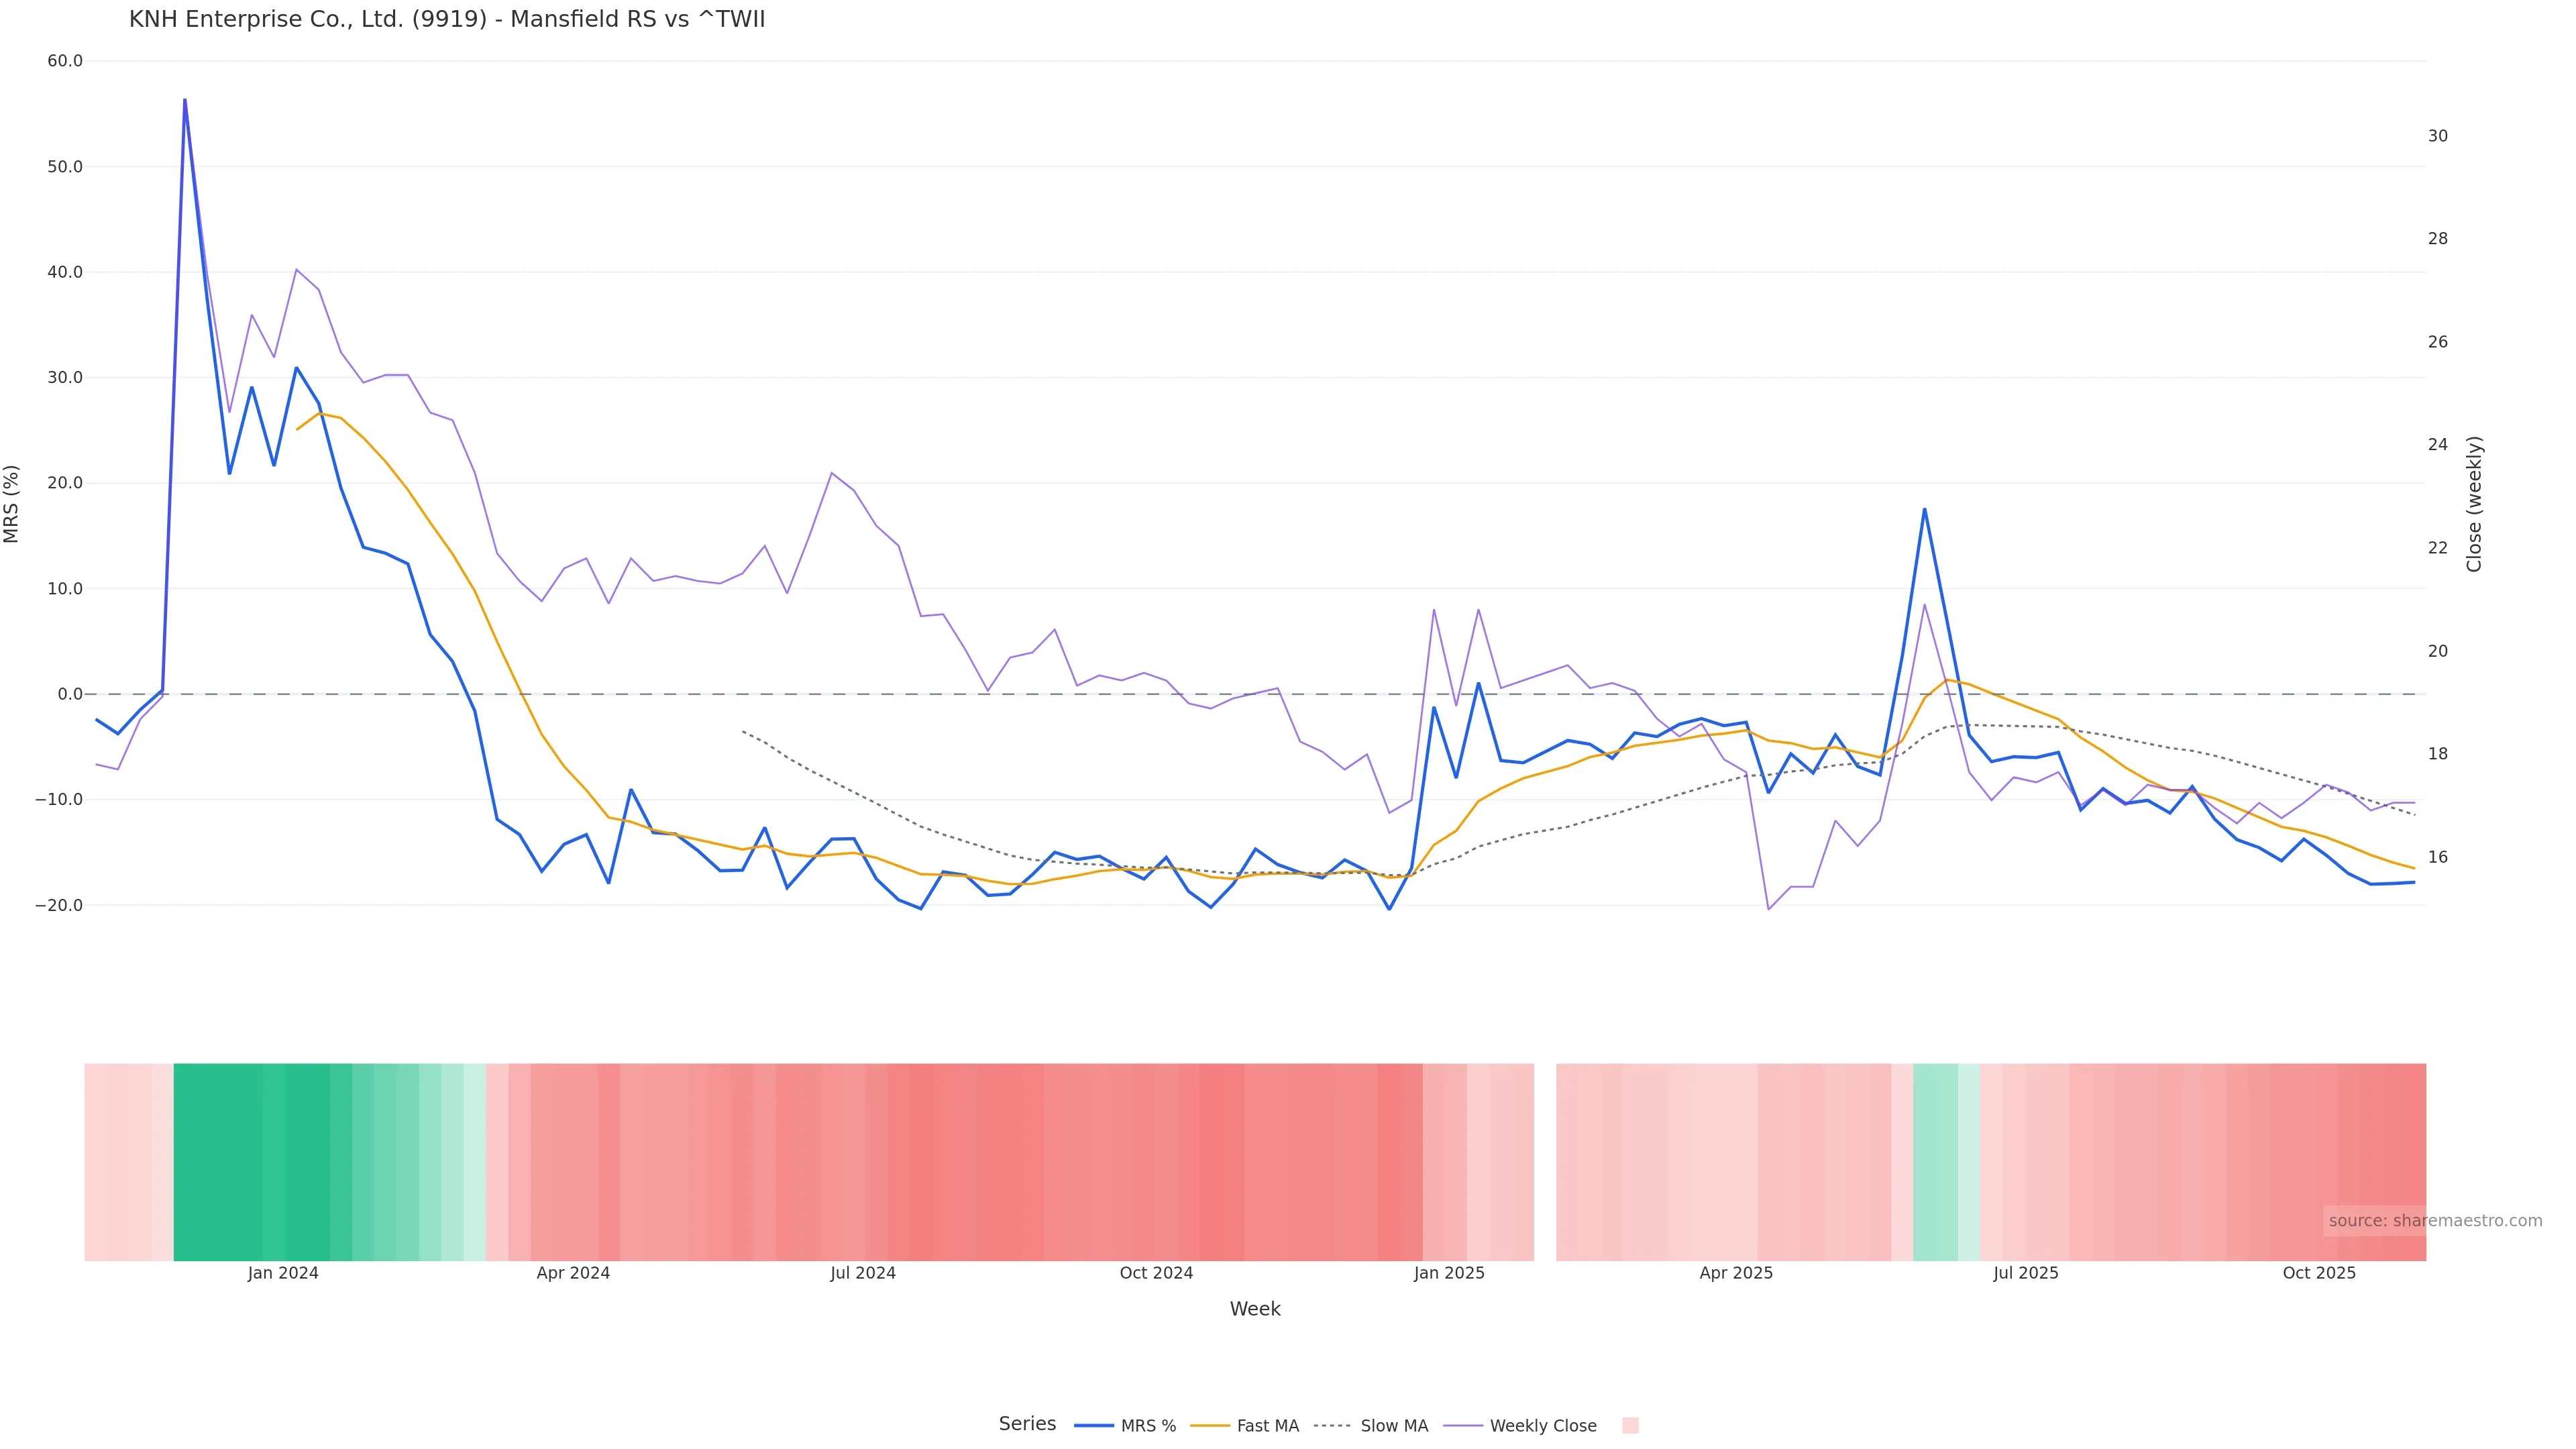The image size is (2576, 1449).
Task: Click the Jul 2024 x-axis tick label
Action: pos(862,1274)
